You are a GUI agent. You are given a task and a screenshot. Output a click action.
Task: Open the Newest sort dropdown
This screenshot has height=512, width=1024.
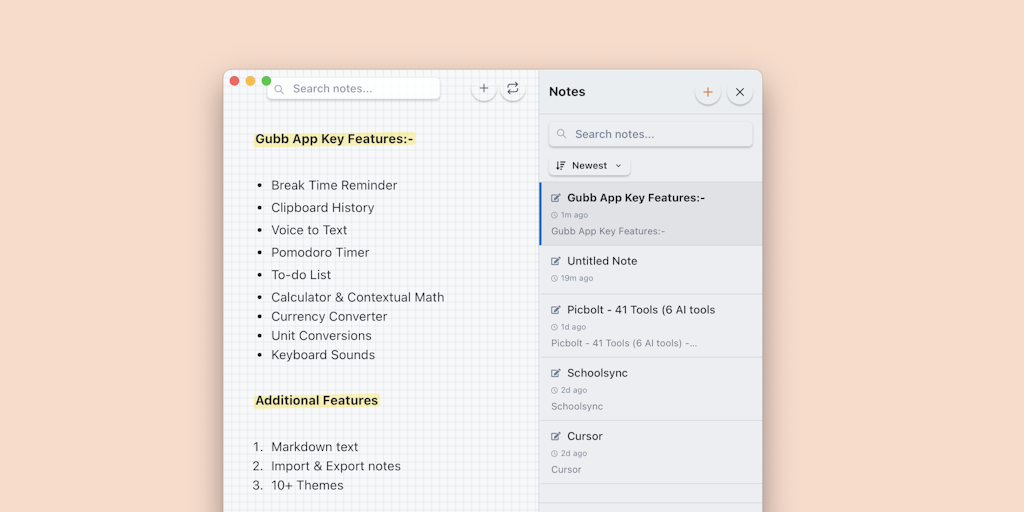589,165
